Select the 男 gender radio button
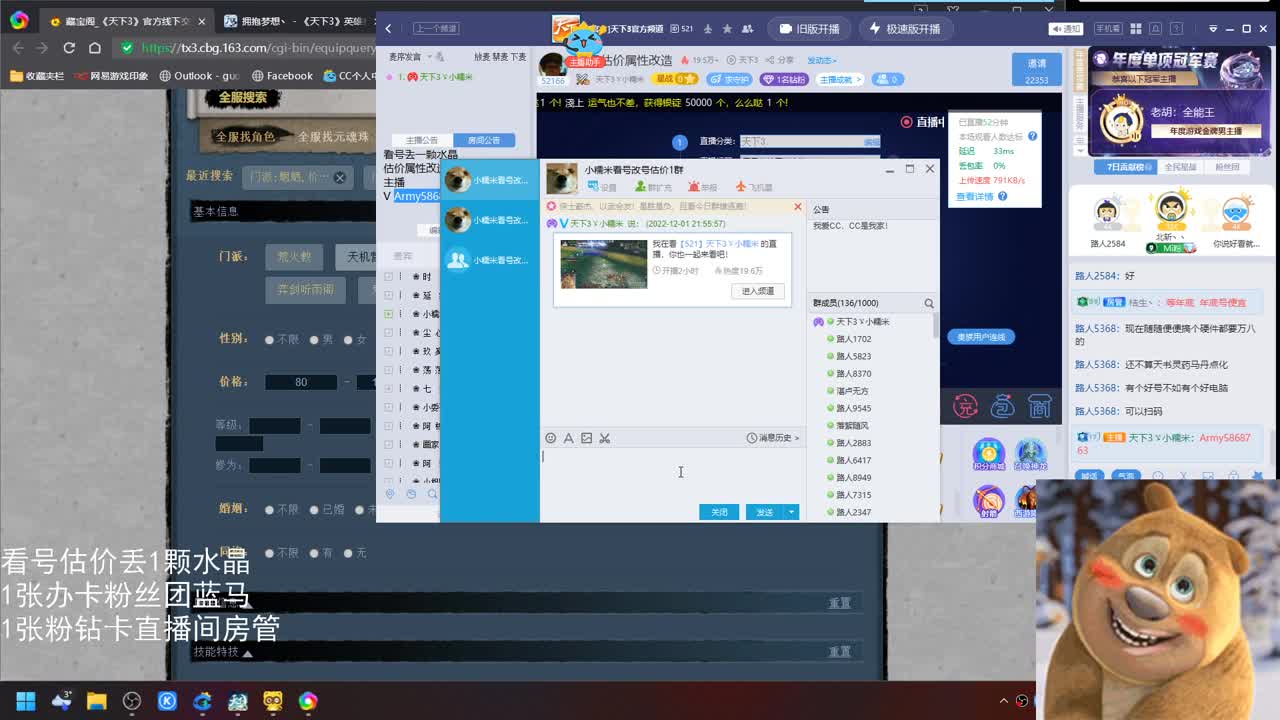 313,340
